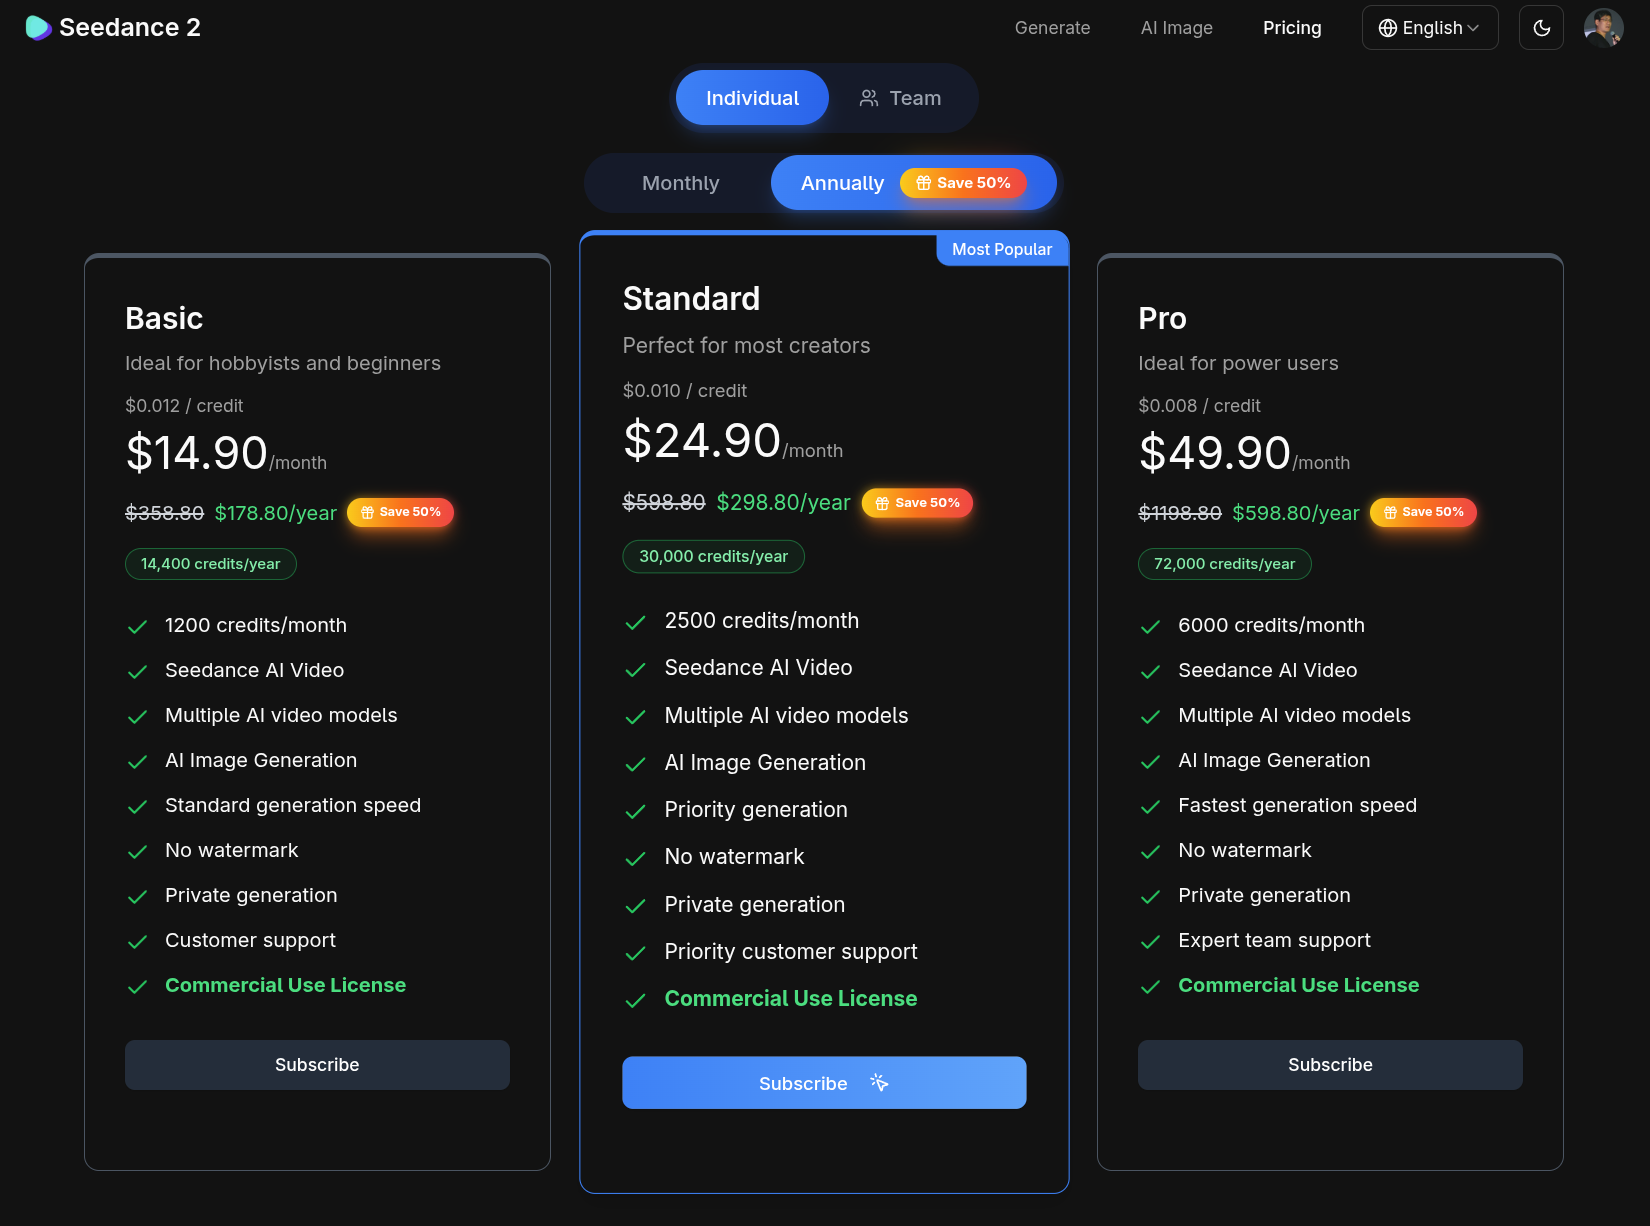1650x1226 pixels.
Task: Click the gift icon on Standard's Save 50% badge
Action: pyautogui.click(x=881, y=503)
